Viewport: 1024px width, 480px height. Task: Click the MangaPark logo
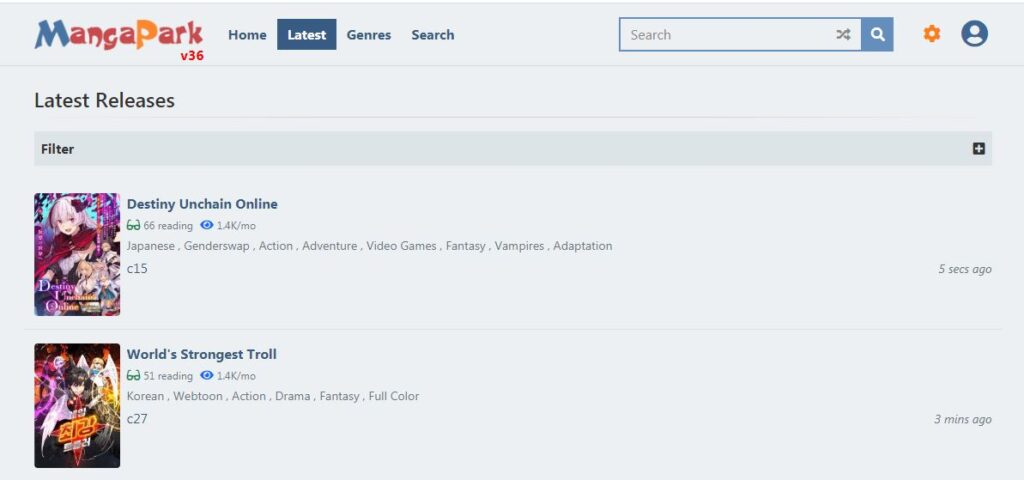tap(118, 35)
